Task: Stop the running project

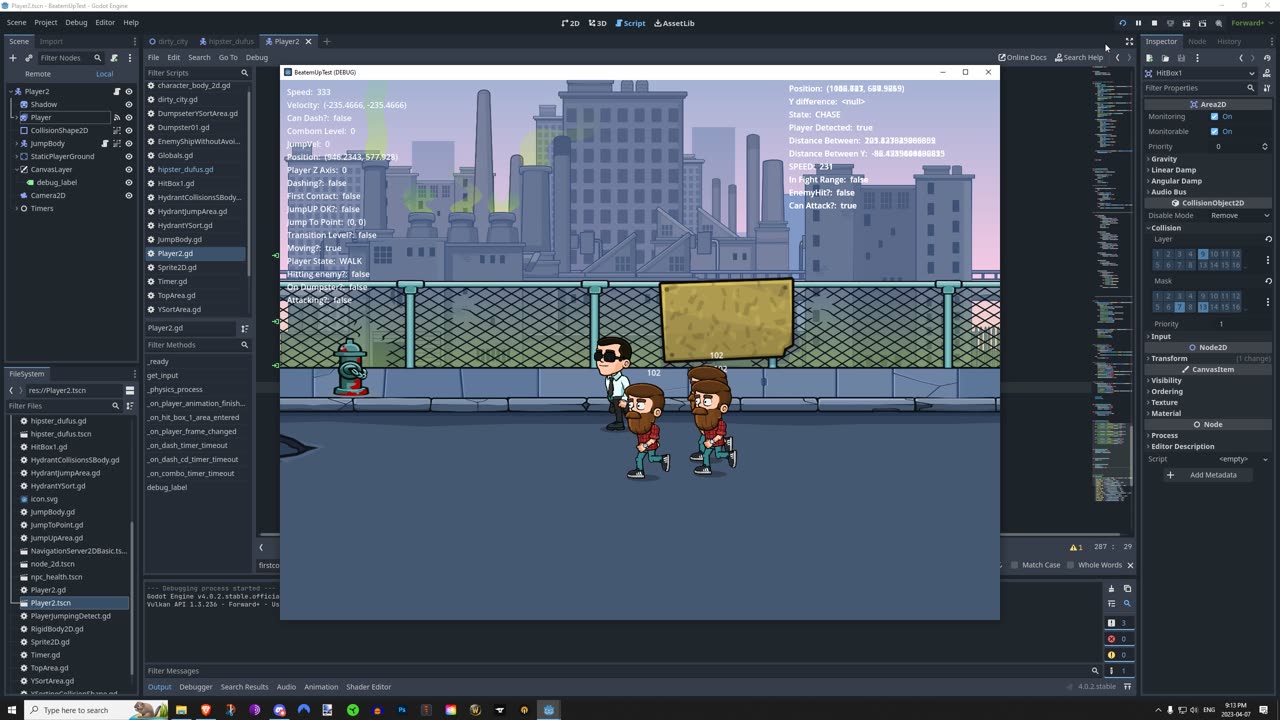Action: point(1154,23)
